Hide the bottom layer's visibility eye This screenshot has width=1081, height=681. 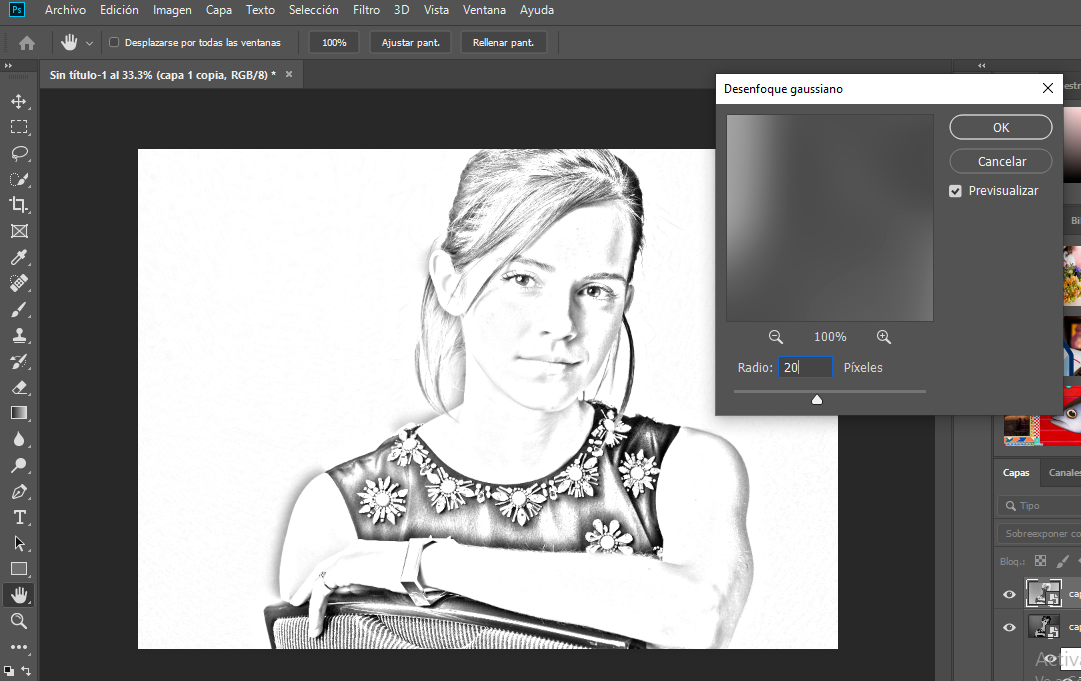(x=1009, y=627)
